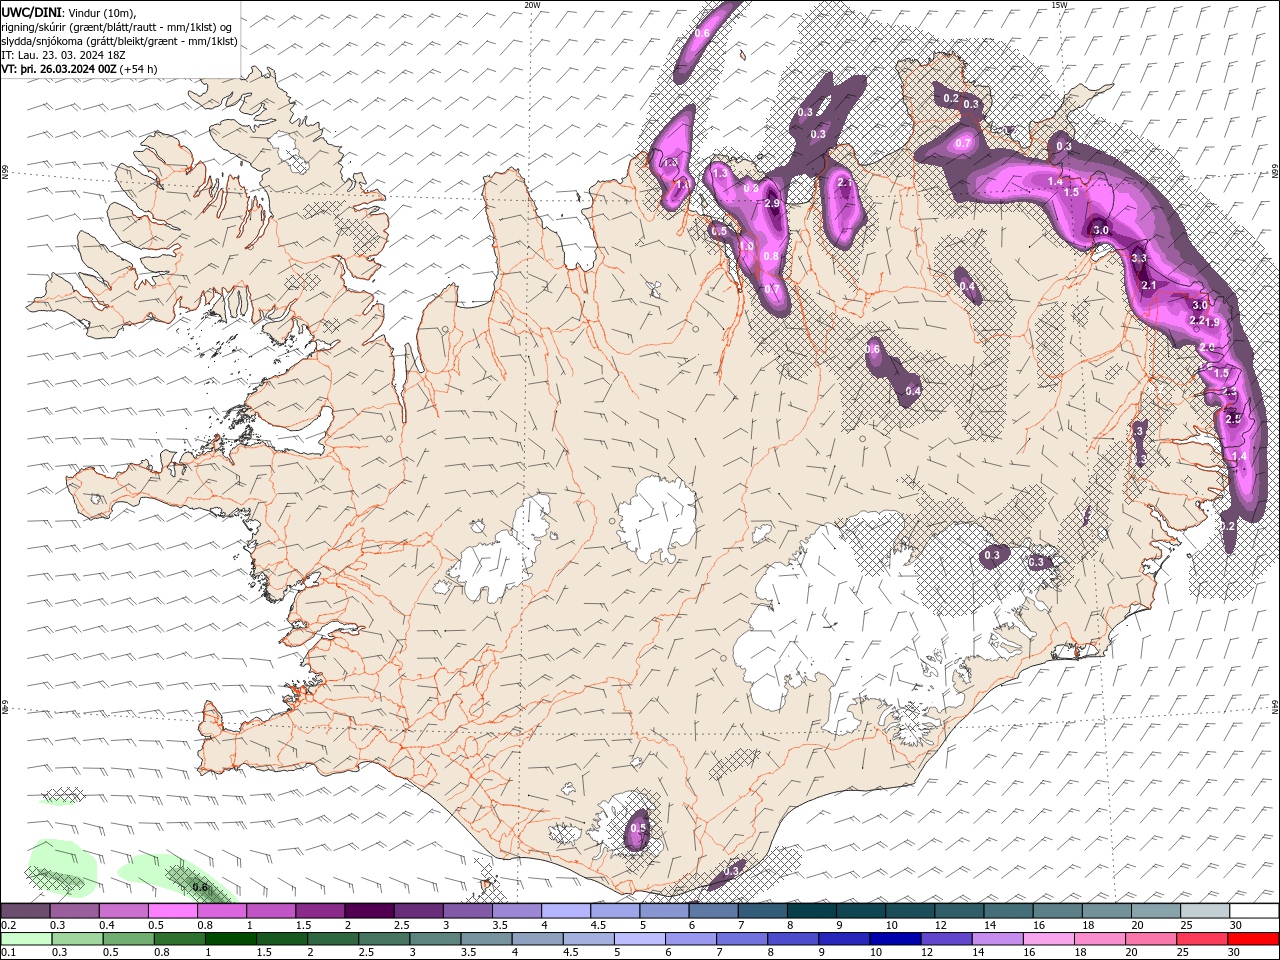The height and width of the screenshot is (960, 1280).
Task: Click the 'slydda/snjókoma' legend description line
Action: click(119, 41)
